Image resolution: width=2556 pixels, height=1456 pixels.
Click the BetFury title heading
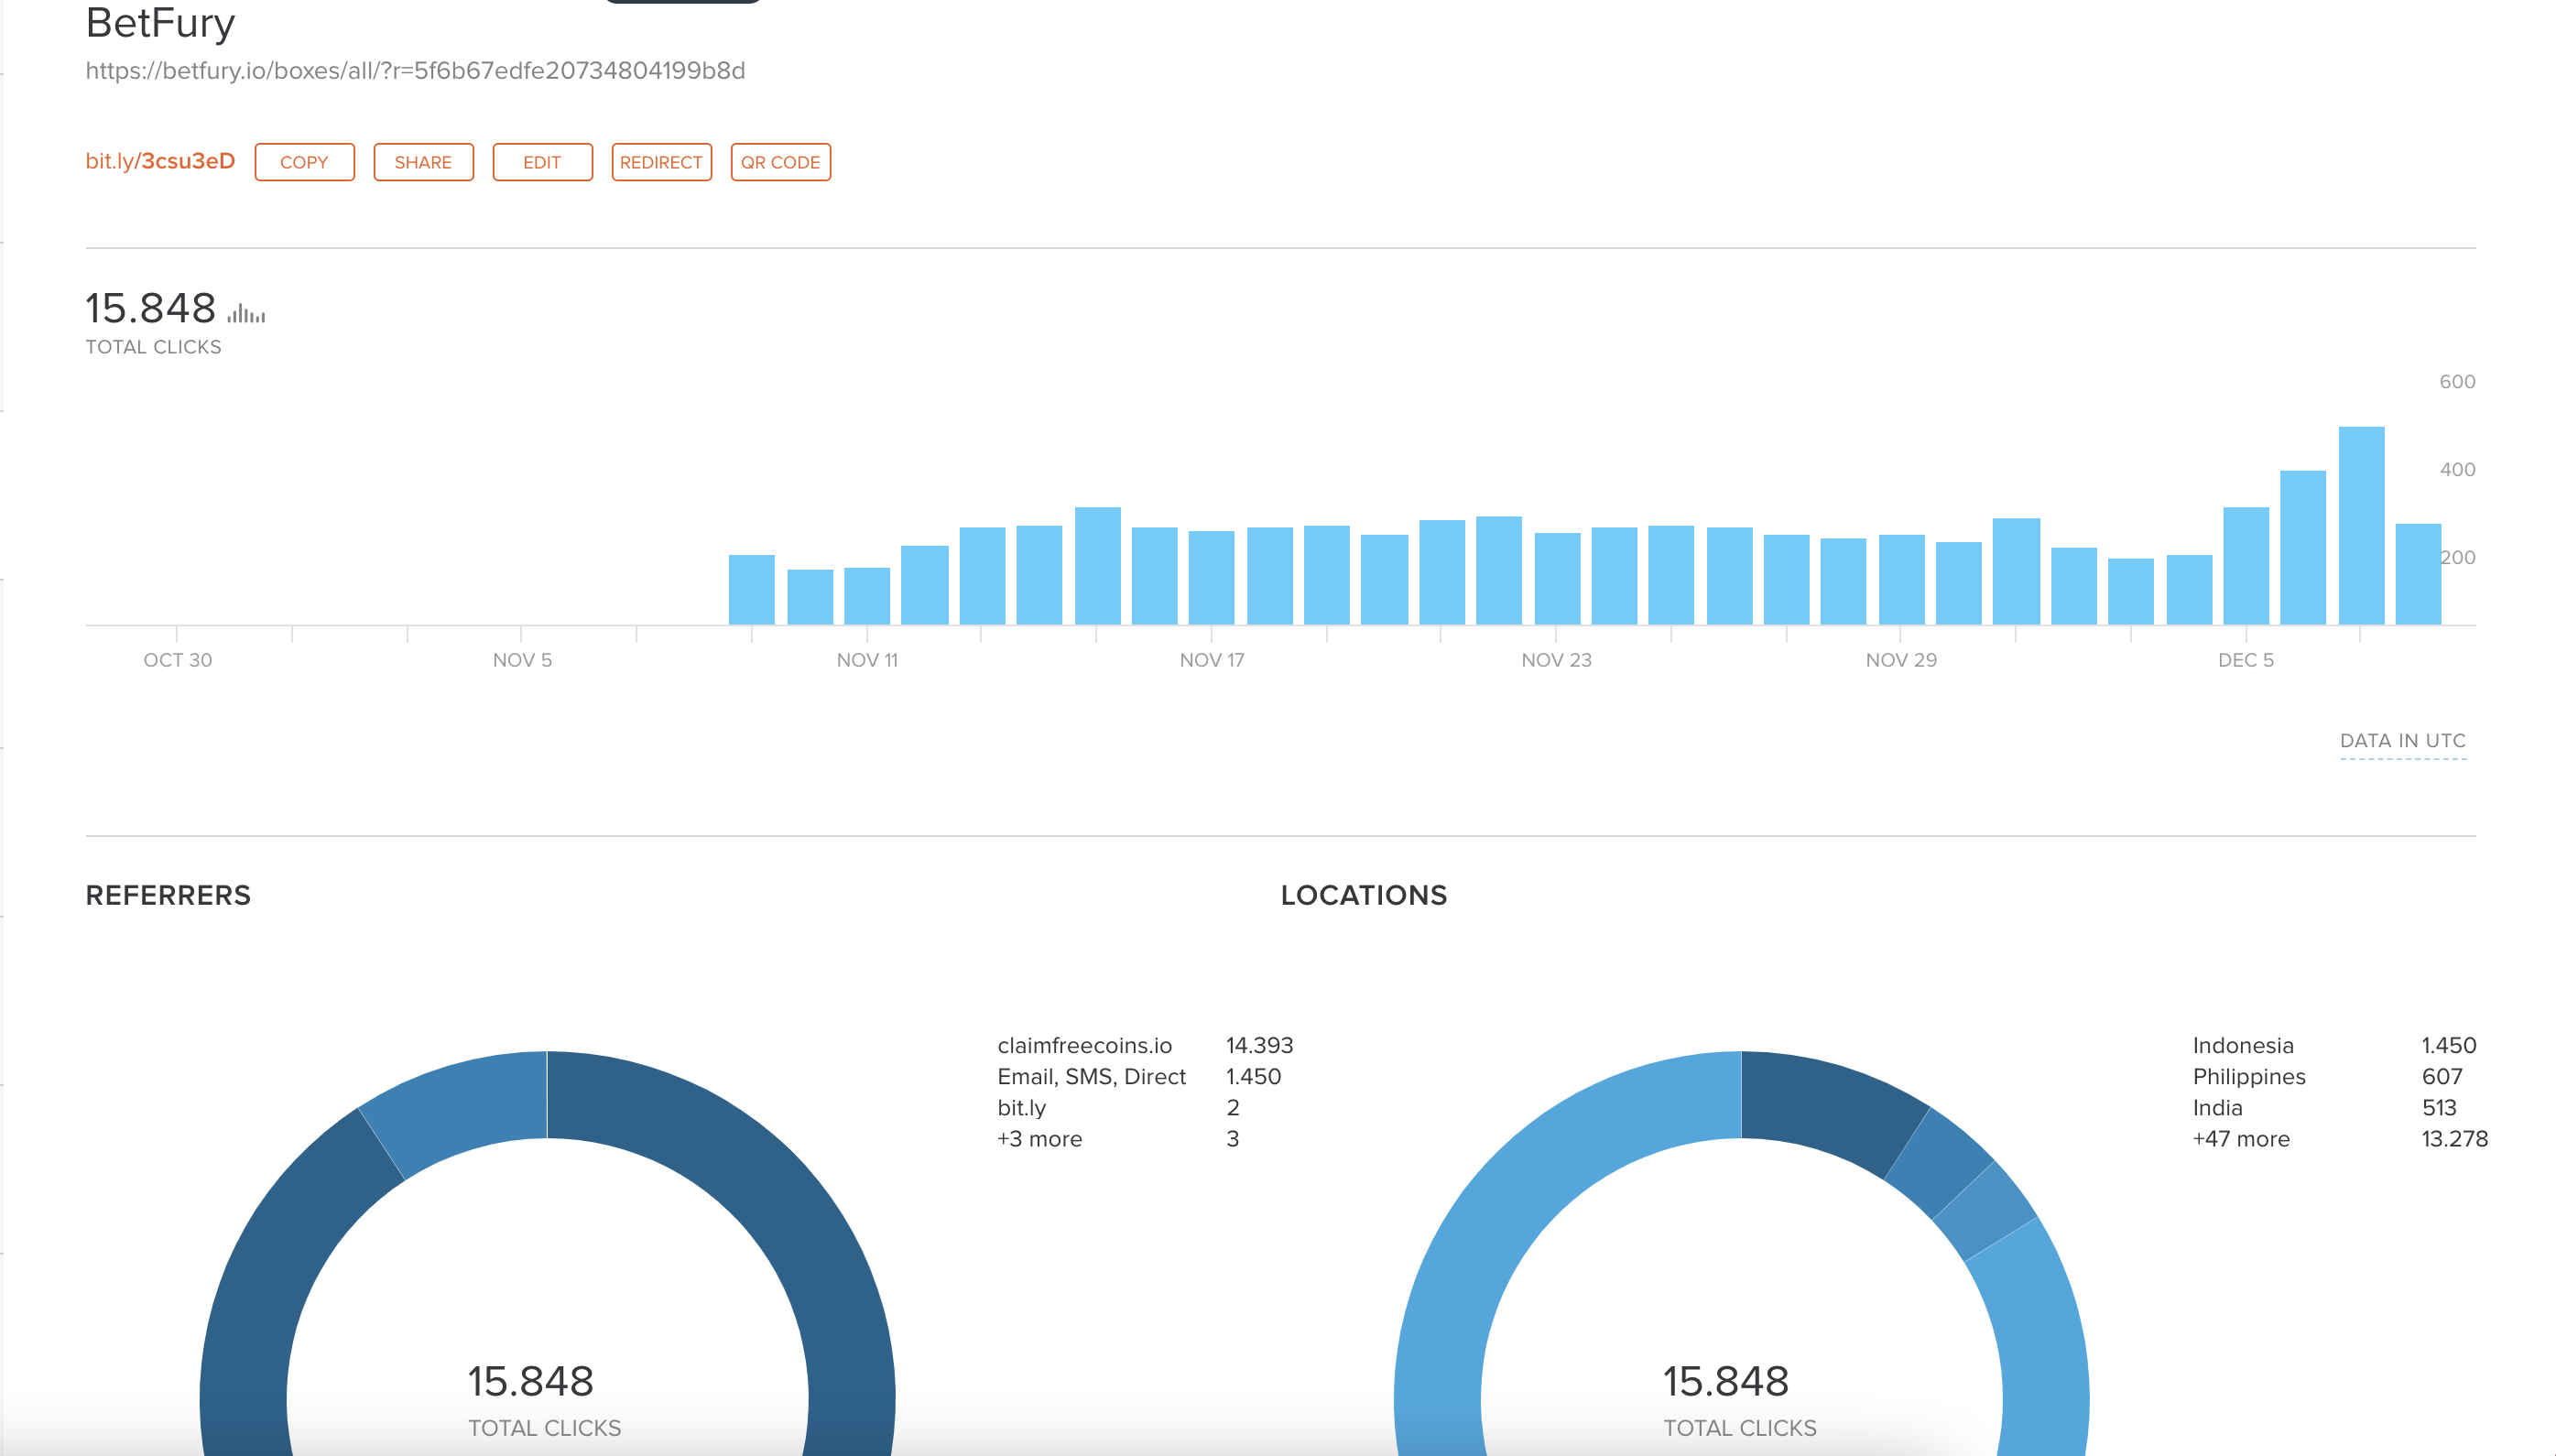click(x=160, y=23)
